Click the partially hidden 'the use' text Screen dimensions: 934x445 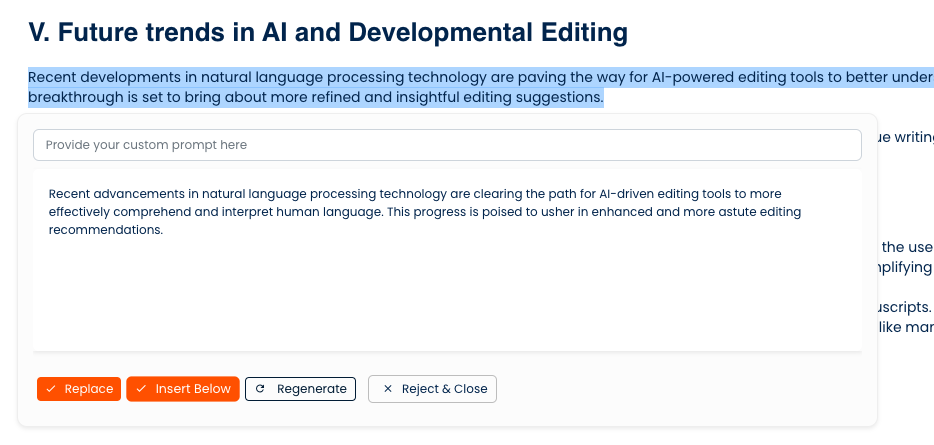tap(906, 247)
